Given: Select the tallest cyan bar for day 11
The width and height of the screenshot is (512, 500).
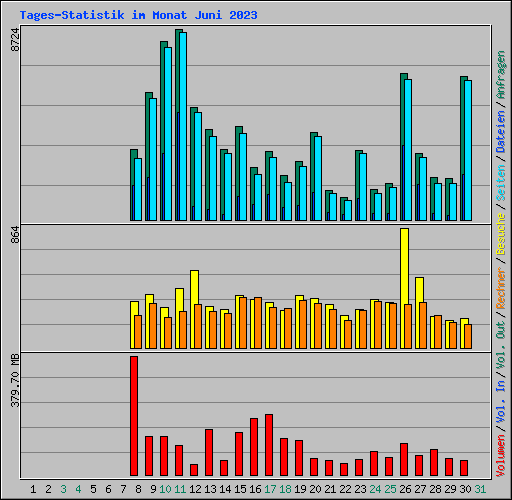Looking at the screenshot, I should click(183, 126).
